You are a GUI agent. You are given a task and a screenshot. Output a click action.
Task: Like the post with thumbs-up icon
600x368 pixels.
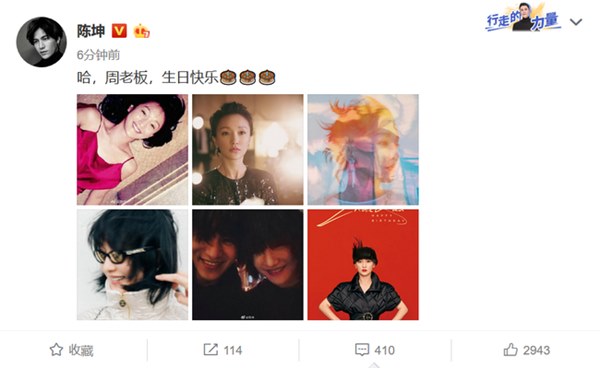(510, 350)
